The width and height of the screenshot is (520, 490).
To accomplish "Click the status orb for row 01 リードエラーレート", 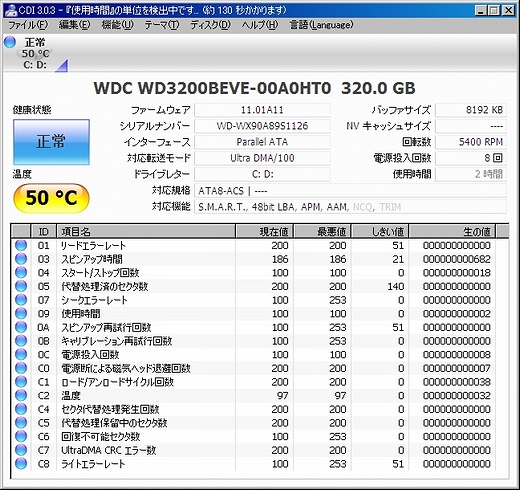I will click(x=21, y=245).
